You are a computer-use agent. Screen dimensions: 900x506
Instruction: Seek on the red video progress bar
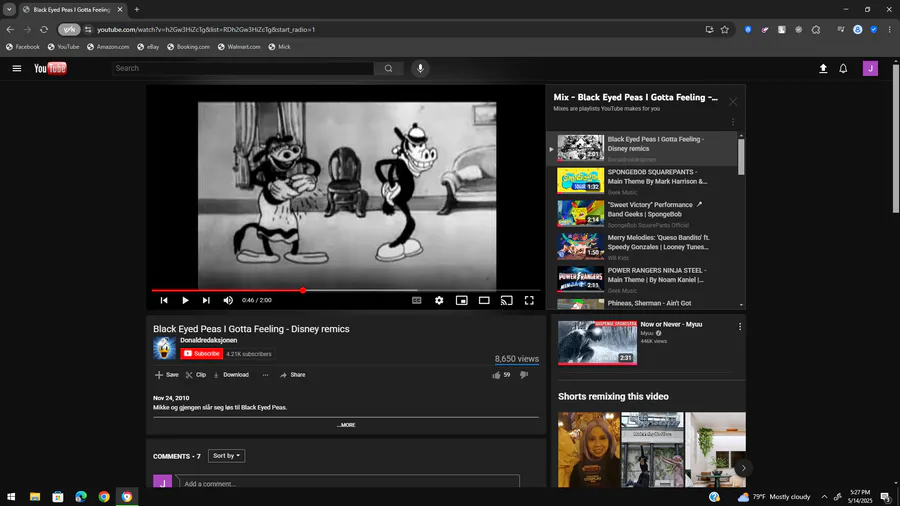345,290
